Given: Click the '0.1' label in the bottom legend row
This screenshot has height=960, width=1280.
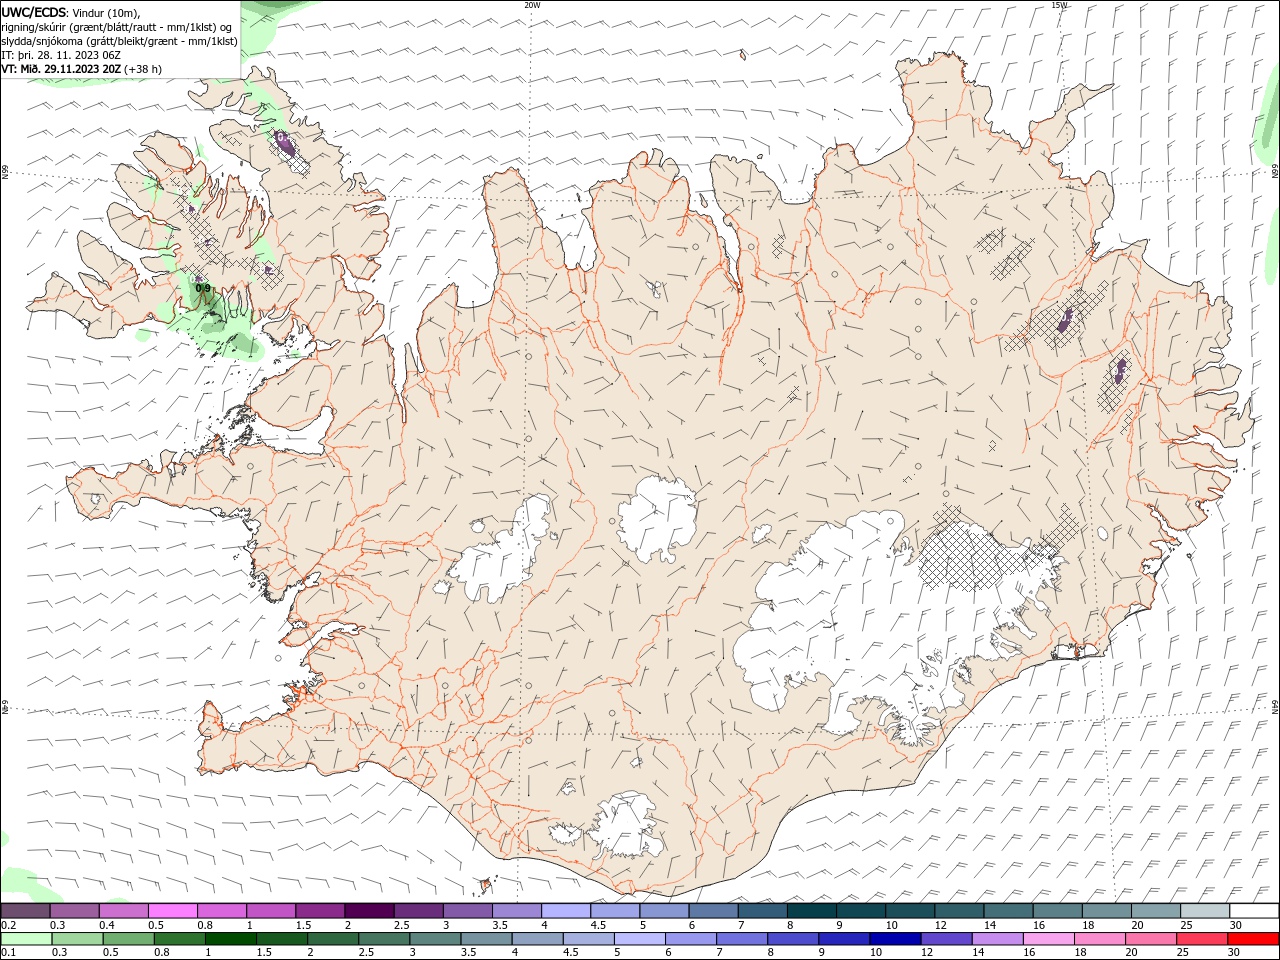Looking at the screenshot, I should tap(8, 953).
